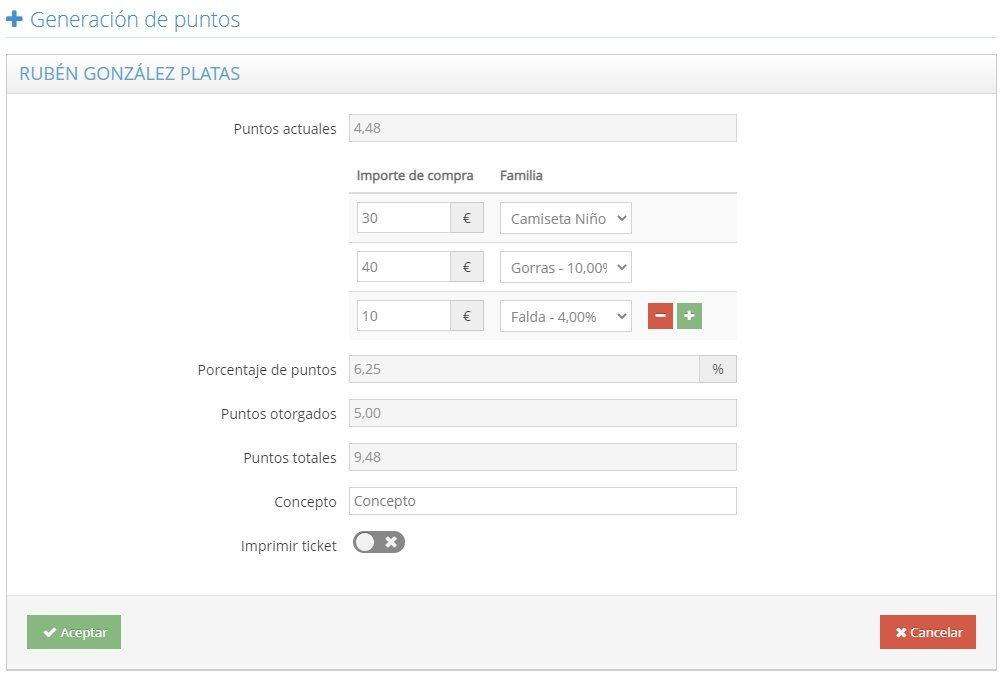The height and width of the screenshot is (676, 1005).
Task: Click the Porcentaje de puntos field showing 6,25
Action: (523, 369)
